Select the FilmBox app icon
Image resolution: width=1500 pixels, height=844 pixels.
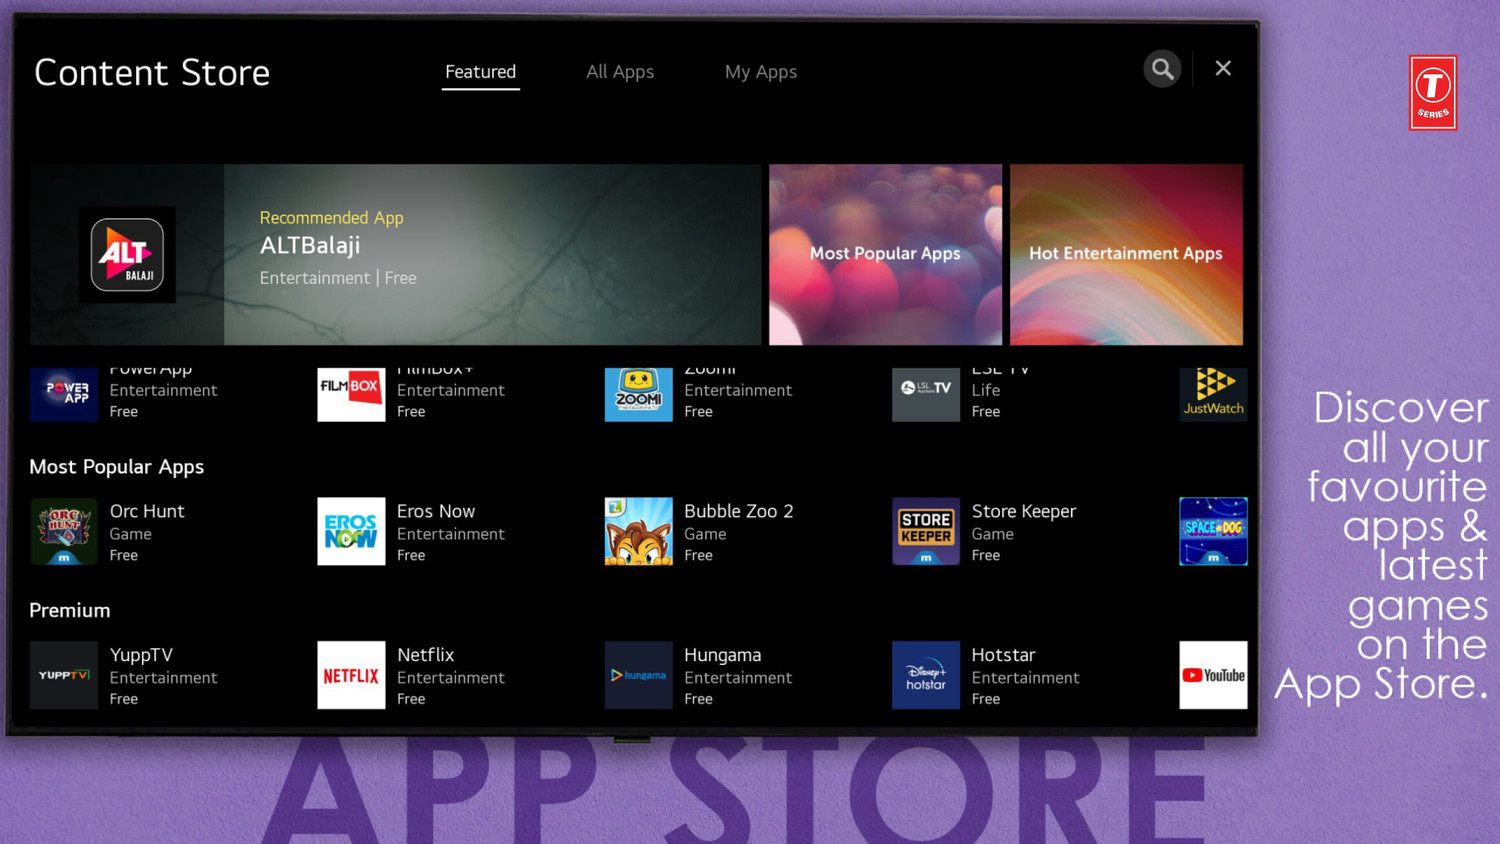point(351,394)
